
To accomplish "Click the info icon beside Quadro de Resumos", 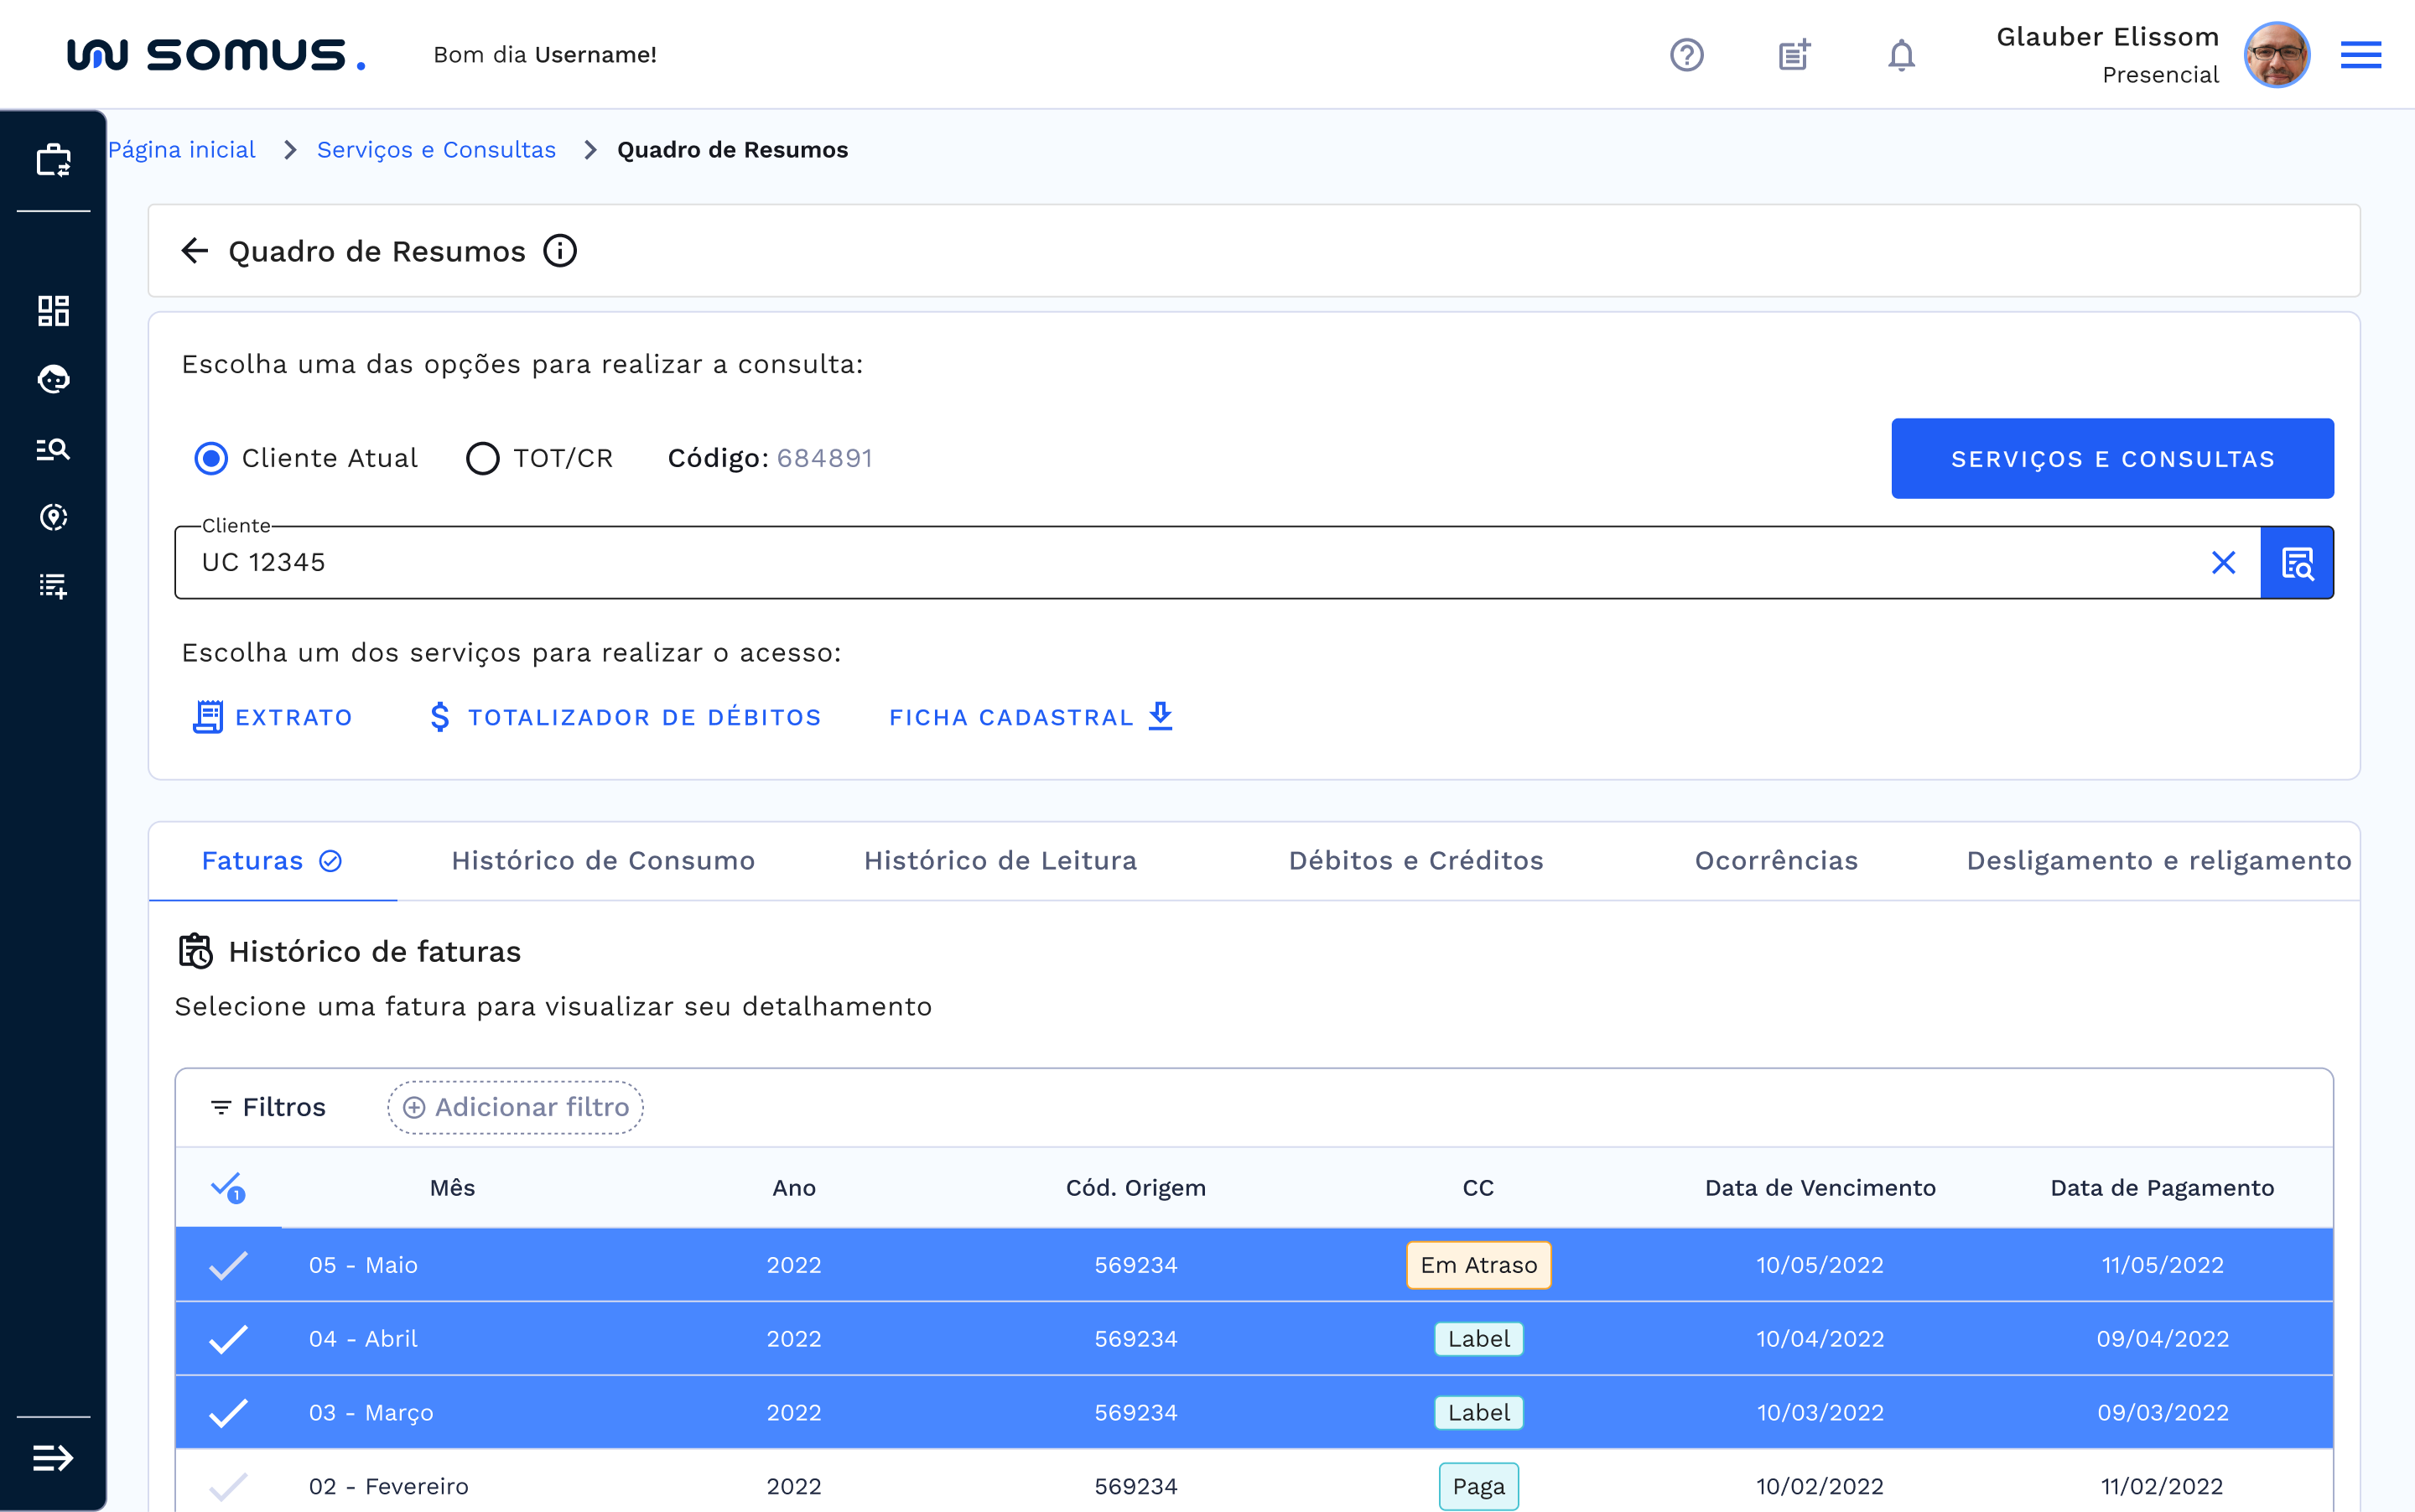I will (560, 251).
